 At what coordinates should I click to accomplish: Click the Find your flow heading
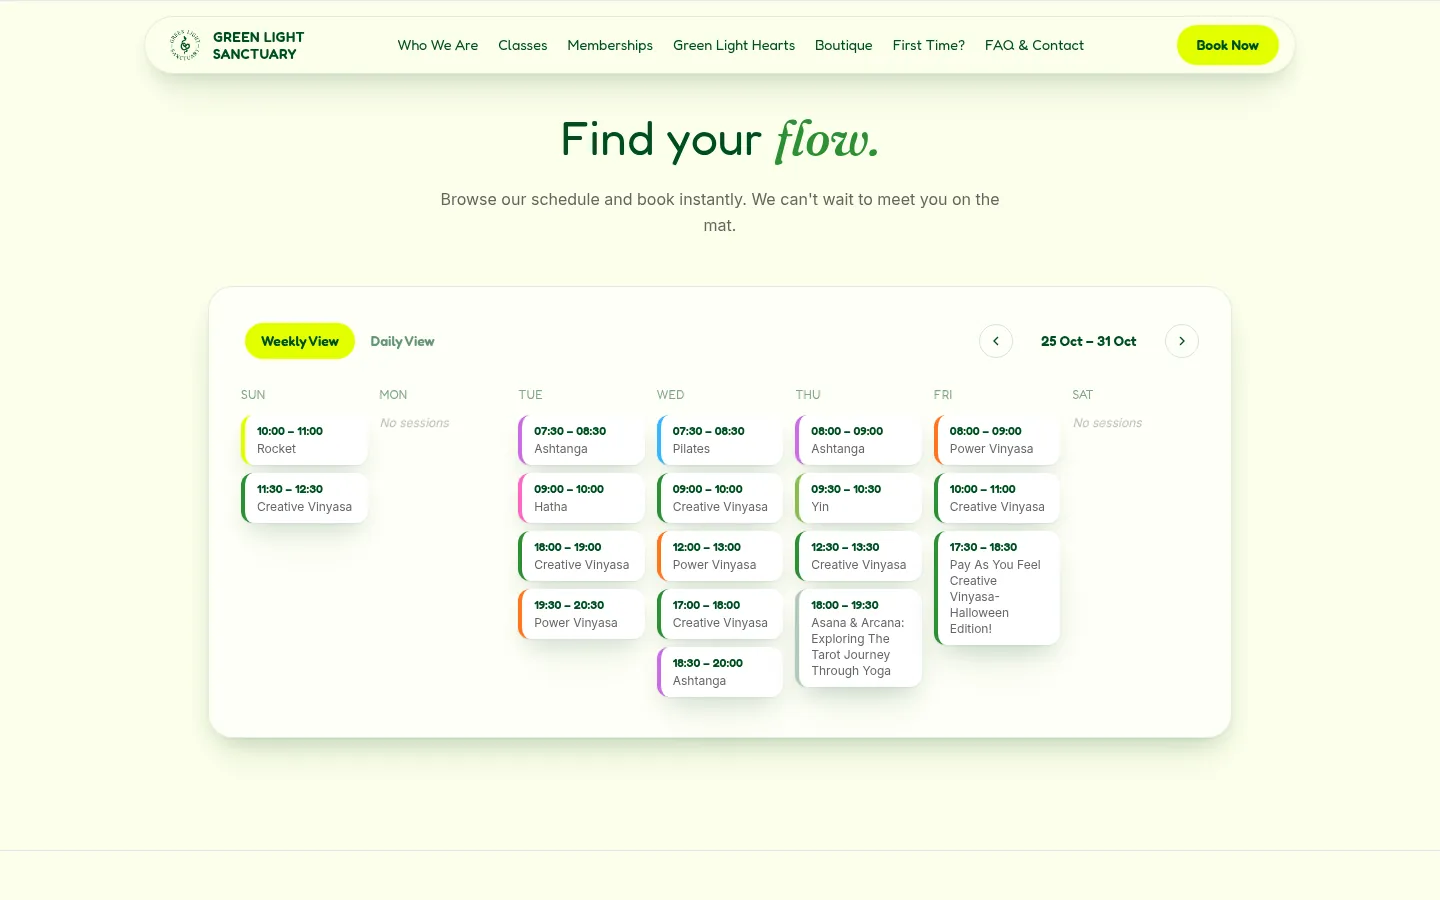click(x=720, y=140)
